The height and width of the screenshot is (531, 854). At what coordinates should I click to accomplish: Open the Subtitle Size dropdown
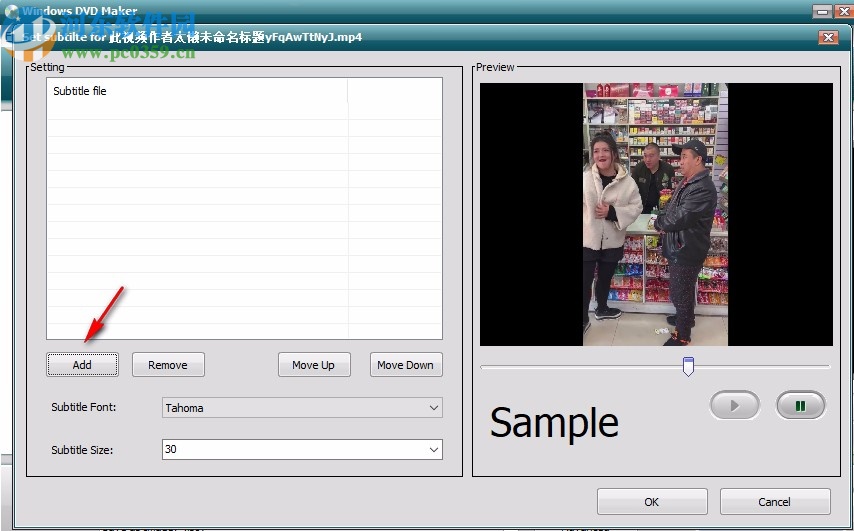click(x=302, y=449)
